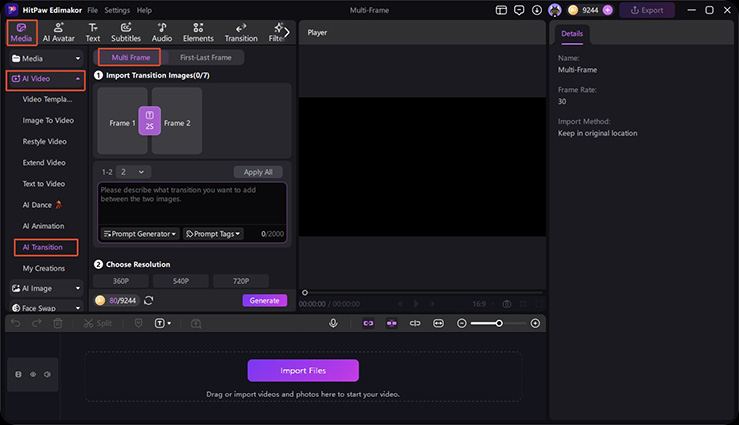
Task: Open the text type dropdown in timeline toolbar
Action: click(x=163, y=323)
